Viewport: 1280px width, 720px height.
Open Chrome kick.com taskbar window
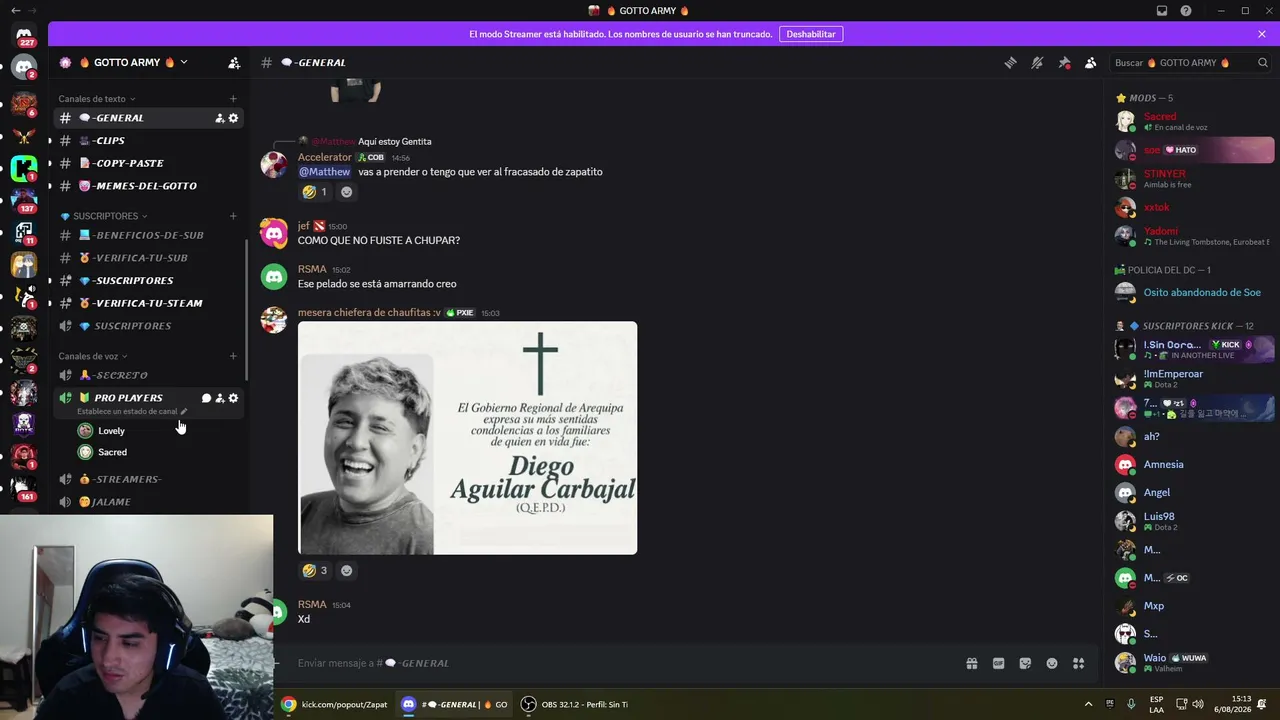(334, 704)
